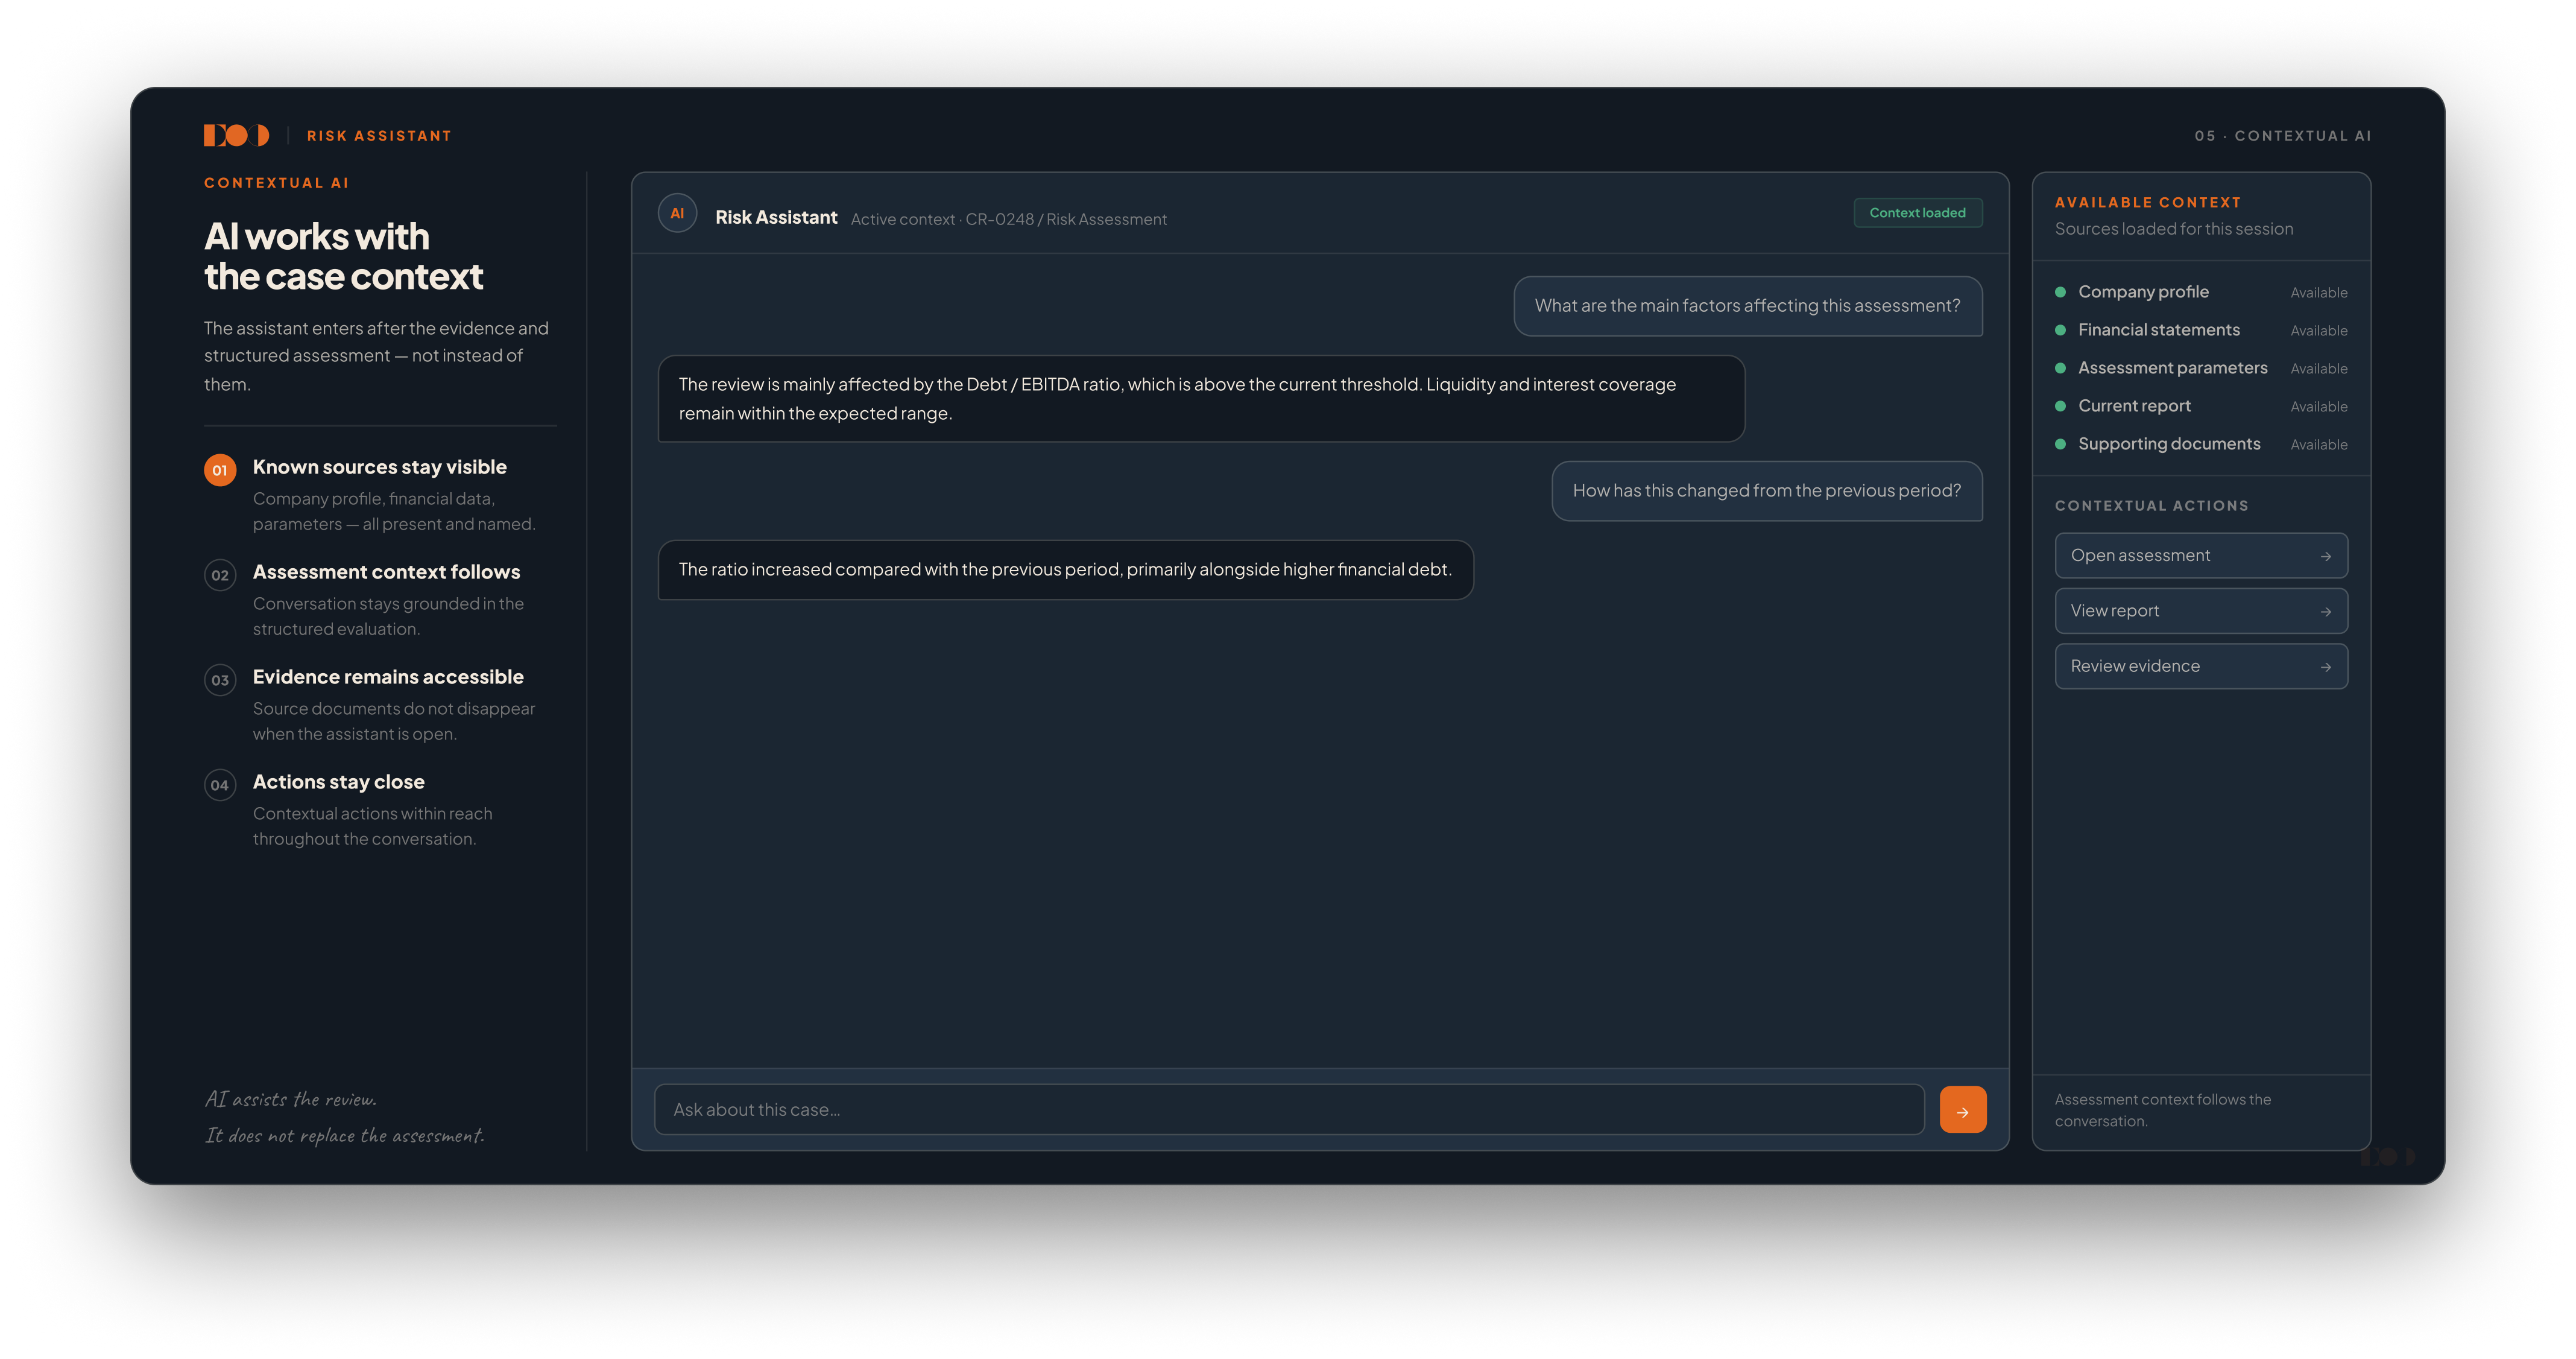This screenshot has width=2576, height=1359.
Task: Click the Active context CR-0248 breadcrumb text
Action: tap(1008, 219)
